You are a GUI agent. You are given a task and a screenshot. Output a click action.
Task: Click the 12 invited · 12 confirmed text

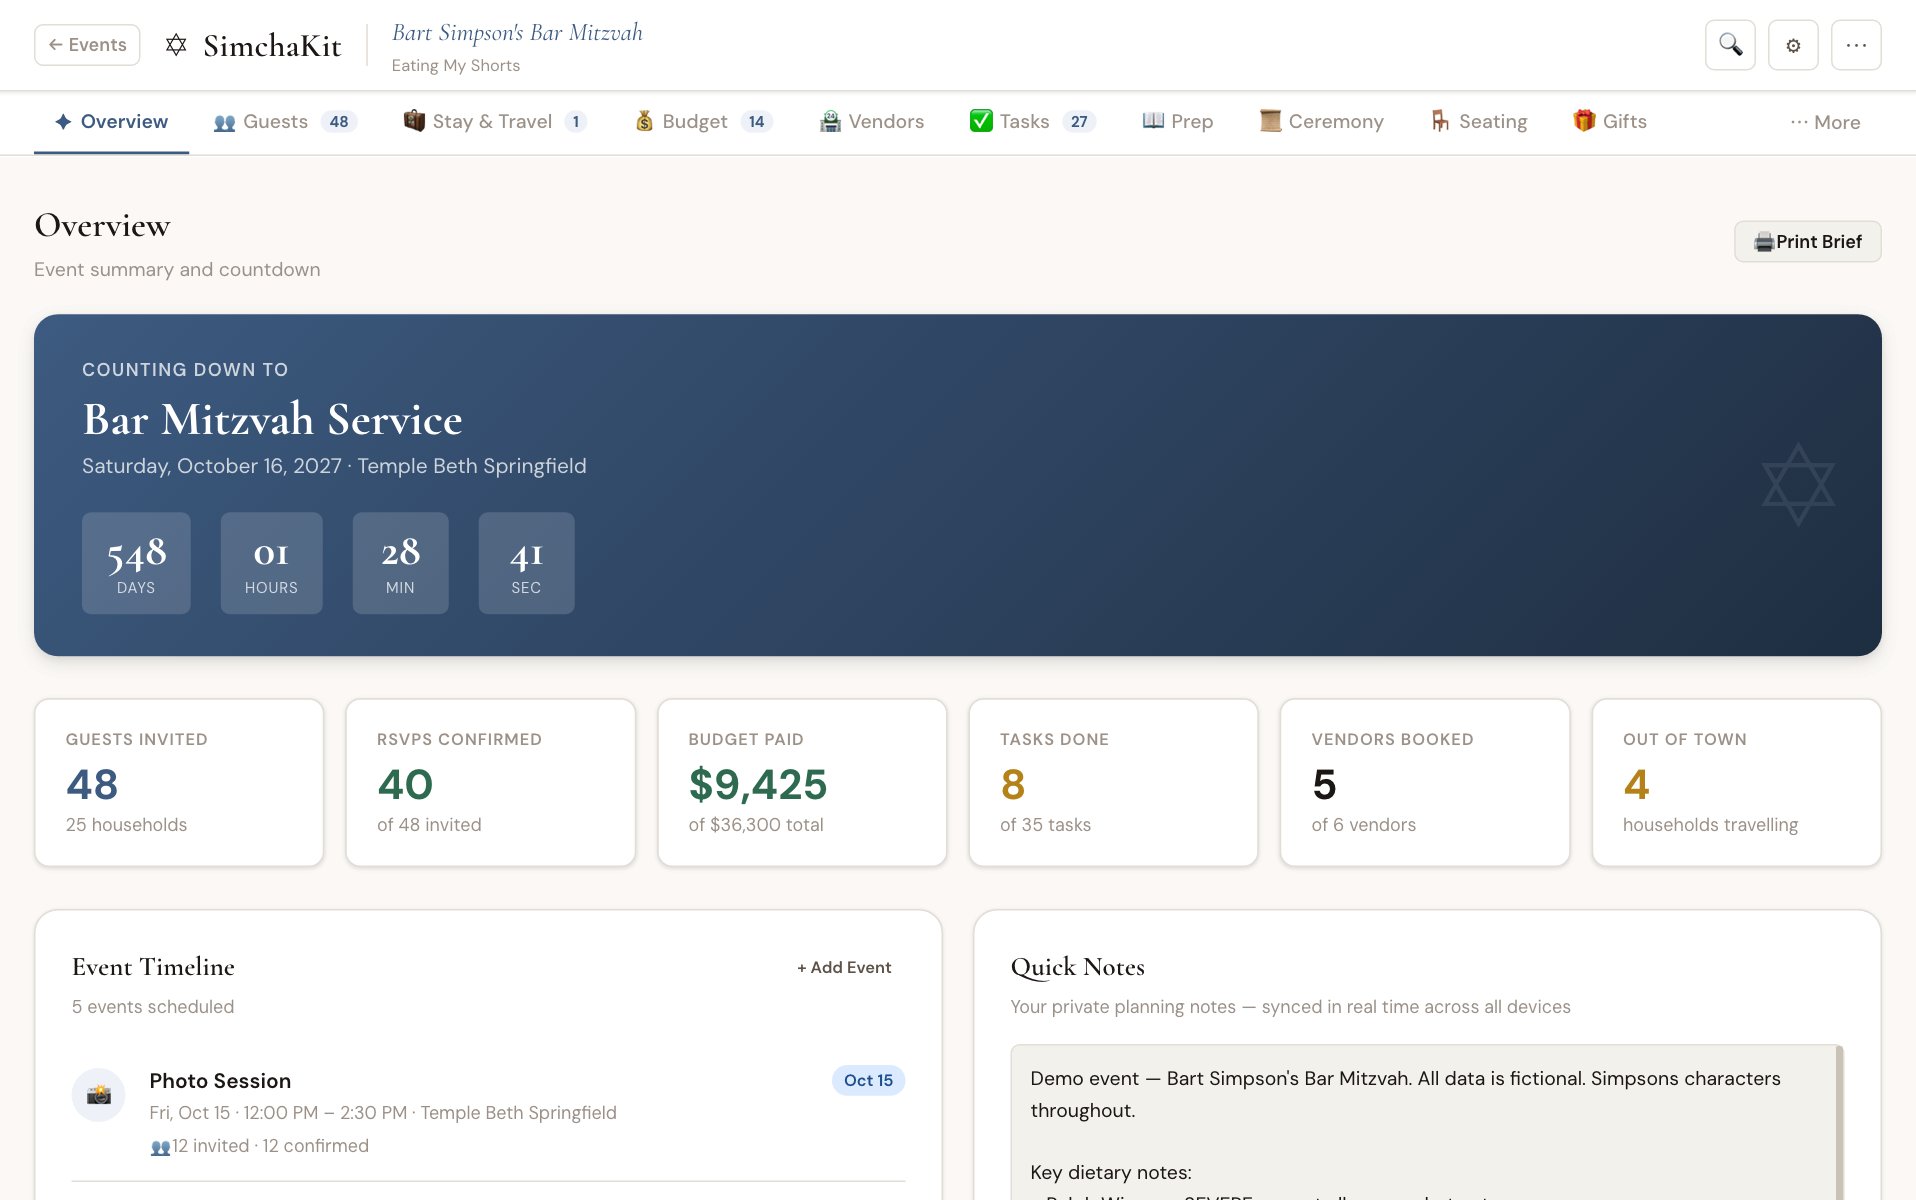click(270, 1146)
